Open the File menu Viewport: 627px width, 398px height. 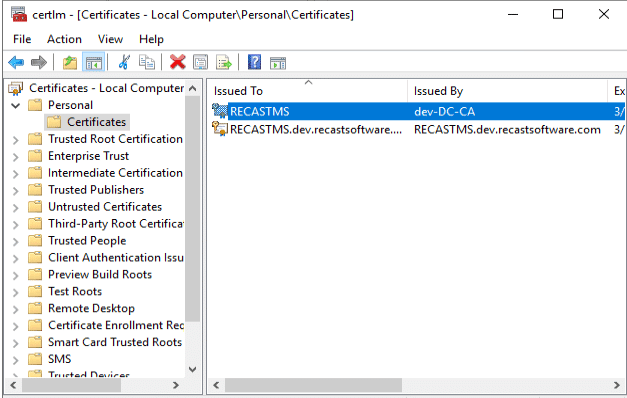(x=22, y=39)
